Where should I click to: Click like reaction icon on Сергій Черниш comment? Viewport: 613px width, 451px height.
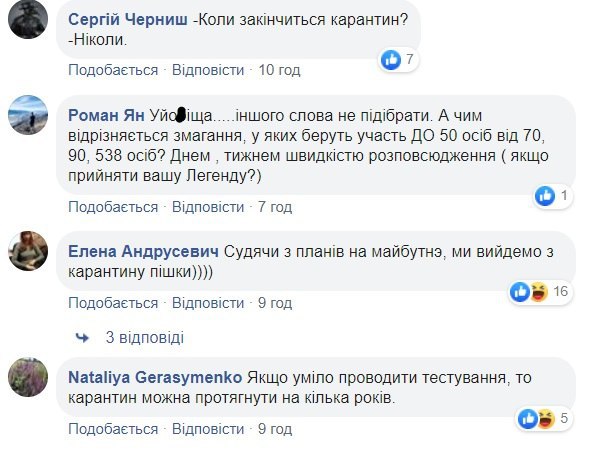[391, 61]
